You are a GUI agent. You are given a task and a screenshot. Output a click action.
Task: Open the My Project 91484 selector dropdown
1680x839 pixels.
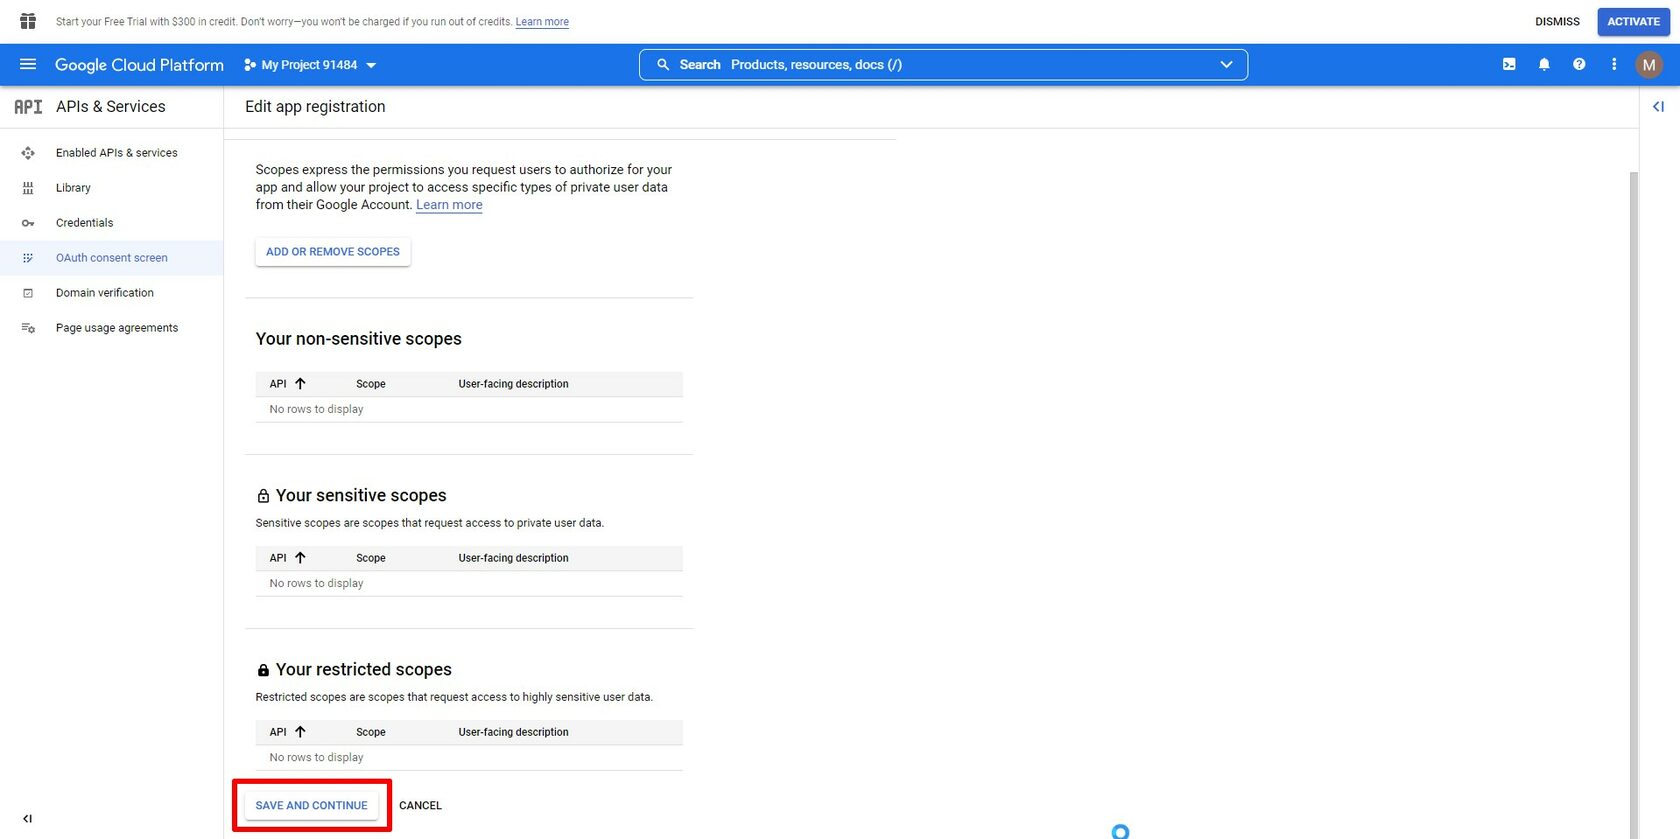310,65
